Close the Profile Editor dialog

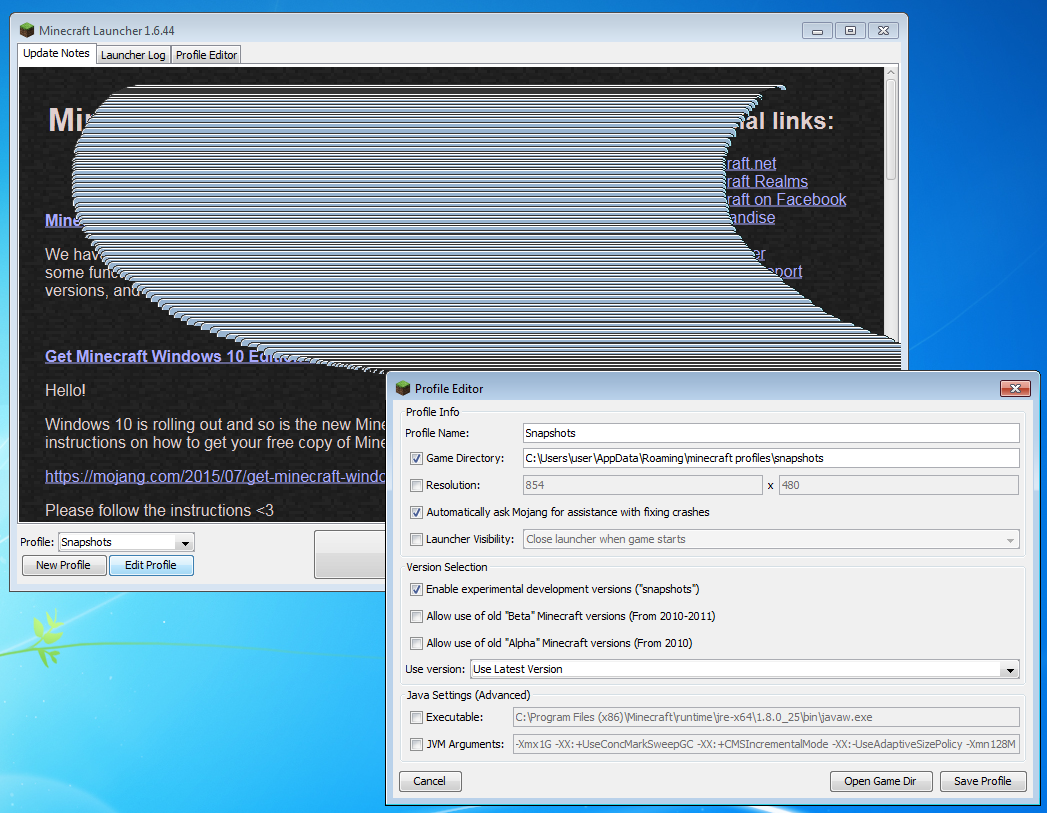point(1015,388)
